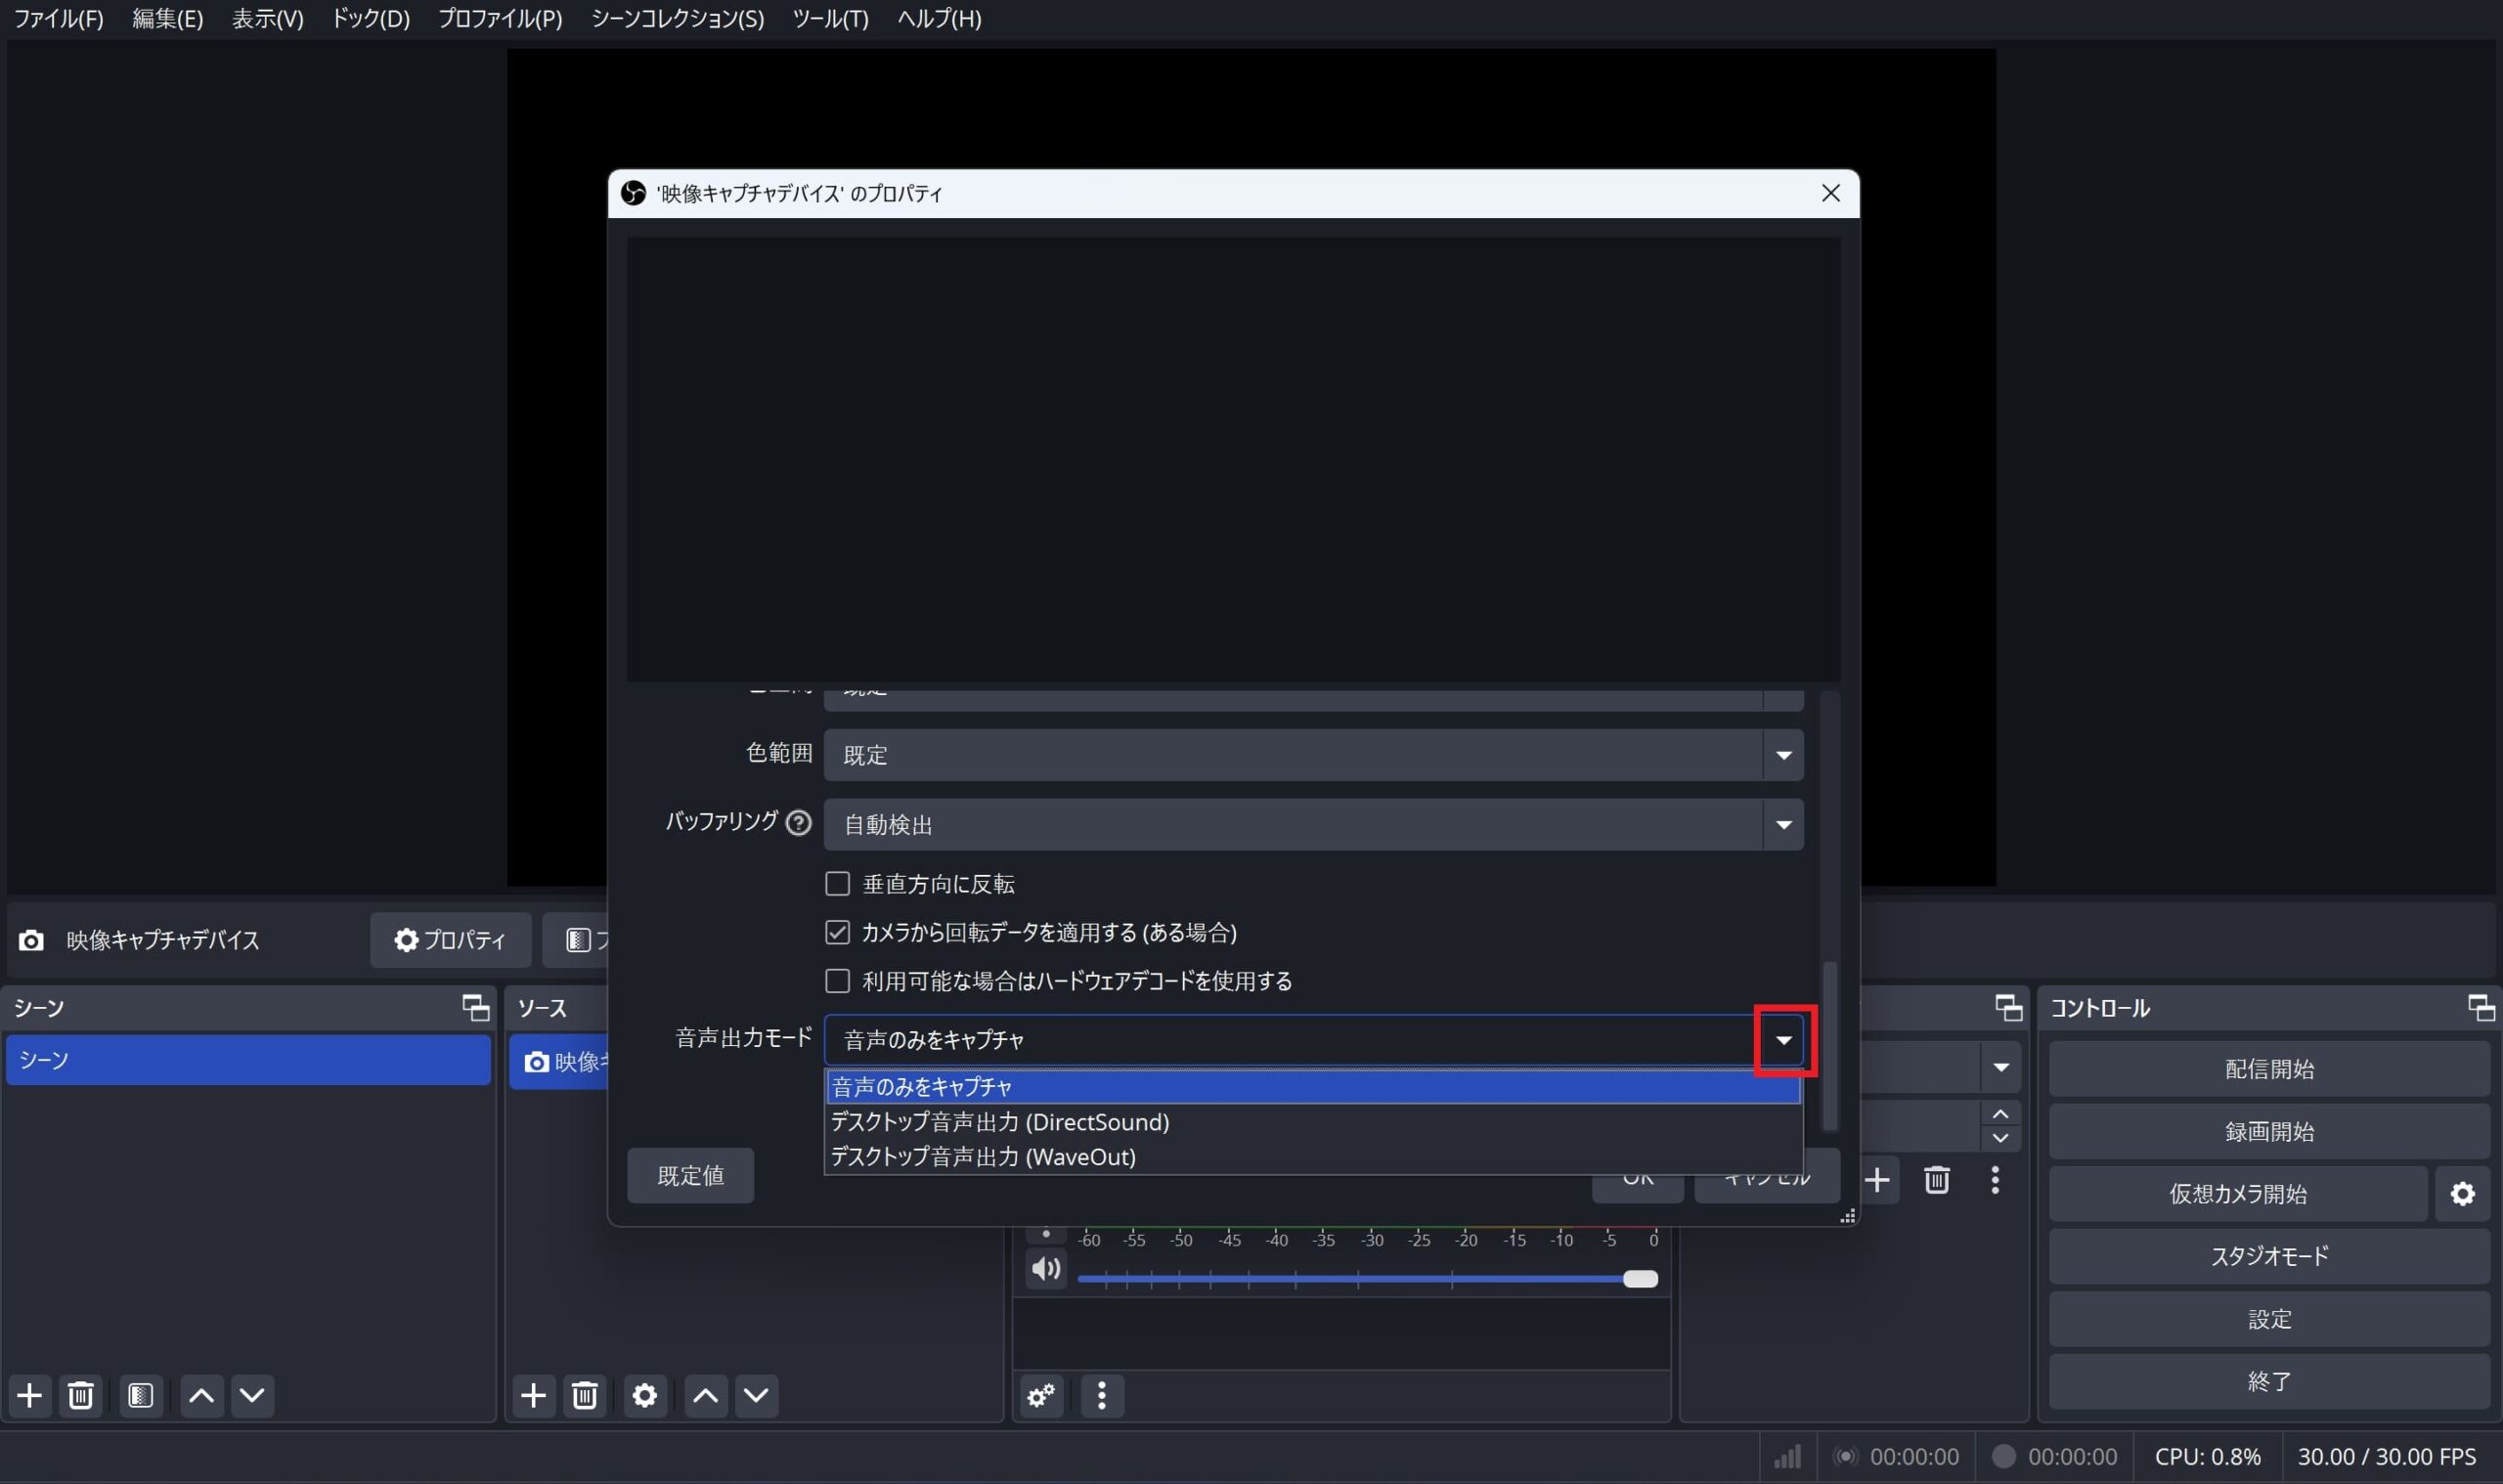The width and height of the screenshot is (2503, 1484).
Task: Open バッファリング dropdown
Action: [x=1313, y=824]
